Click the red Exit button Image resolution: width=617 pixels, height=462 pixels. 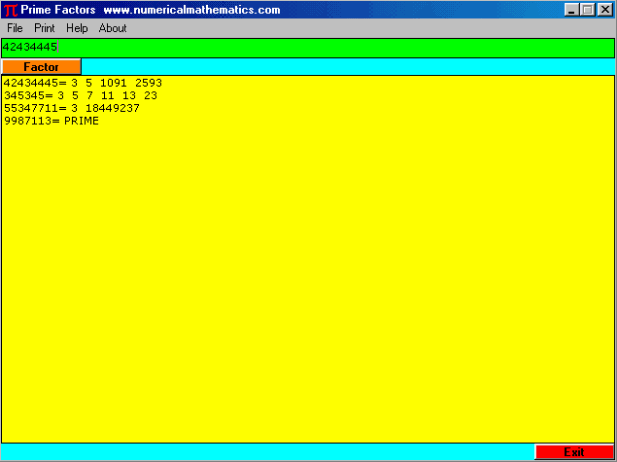(574, 452)
